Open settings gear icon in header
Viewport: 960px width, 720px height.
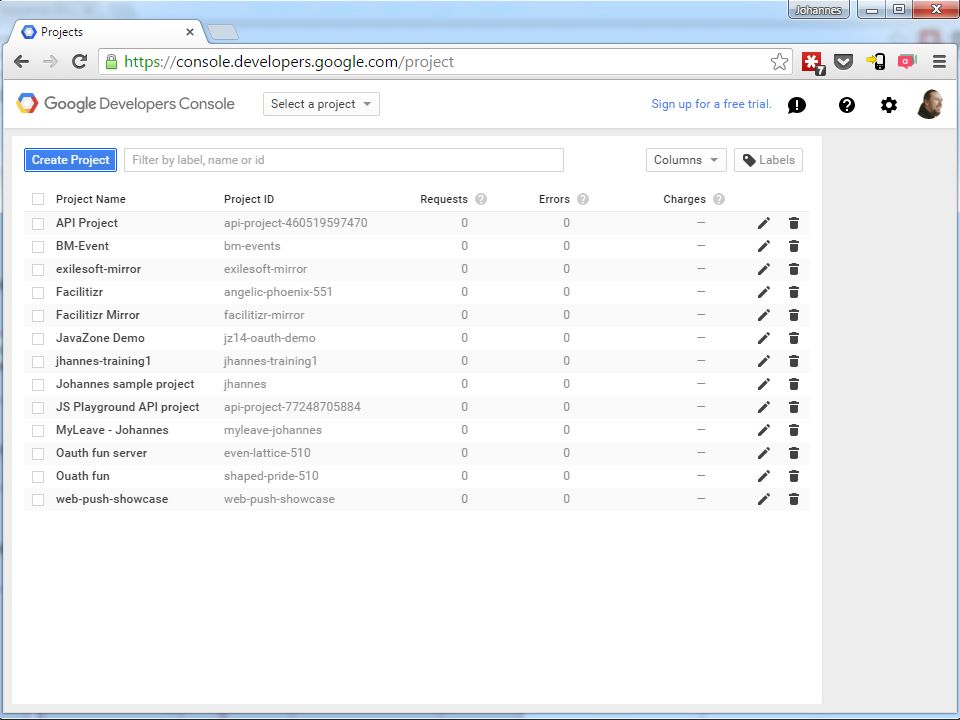(889, 105)
